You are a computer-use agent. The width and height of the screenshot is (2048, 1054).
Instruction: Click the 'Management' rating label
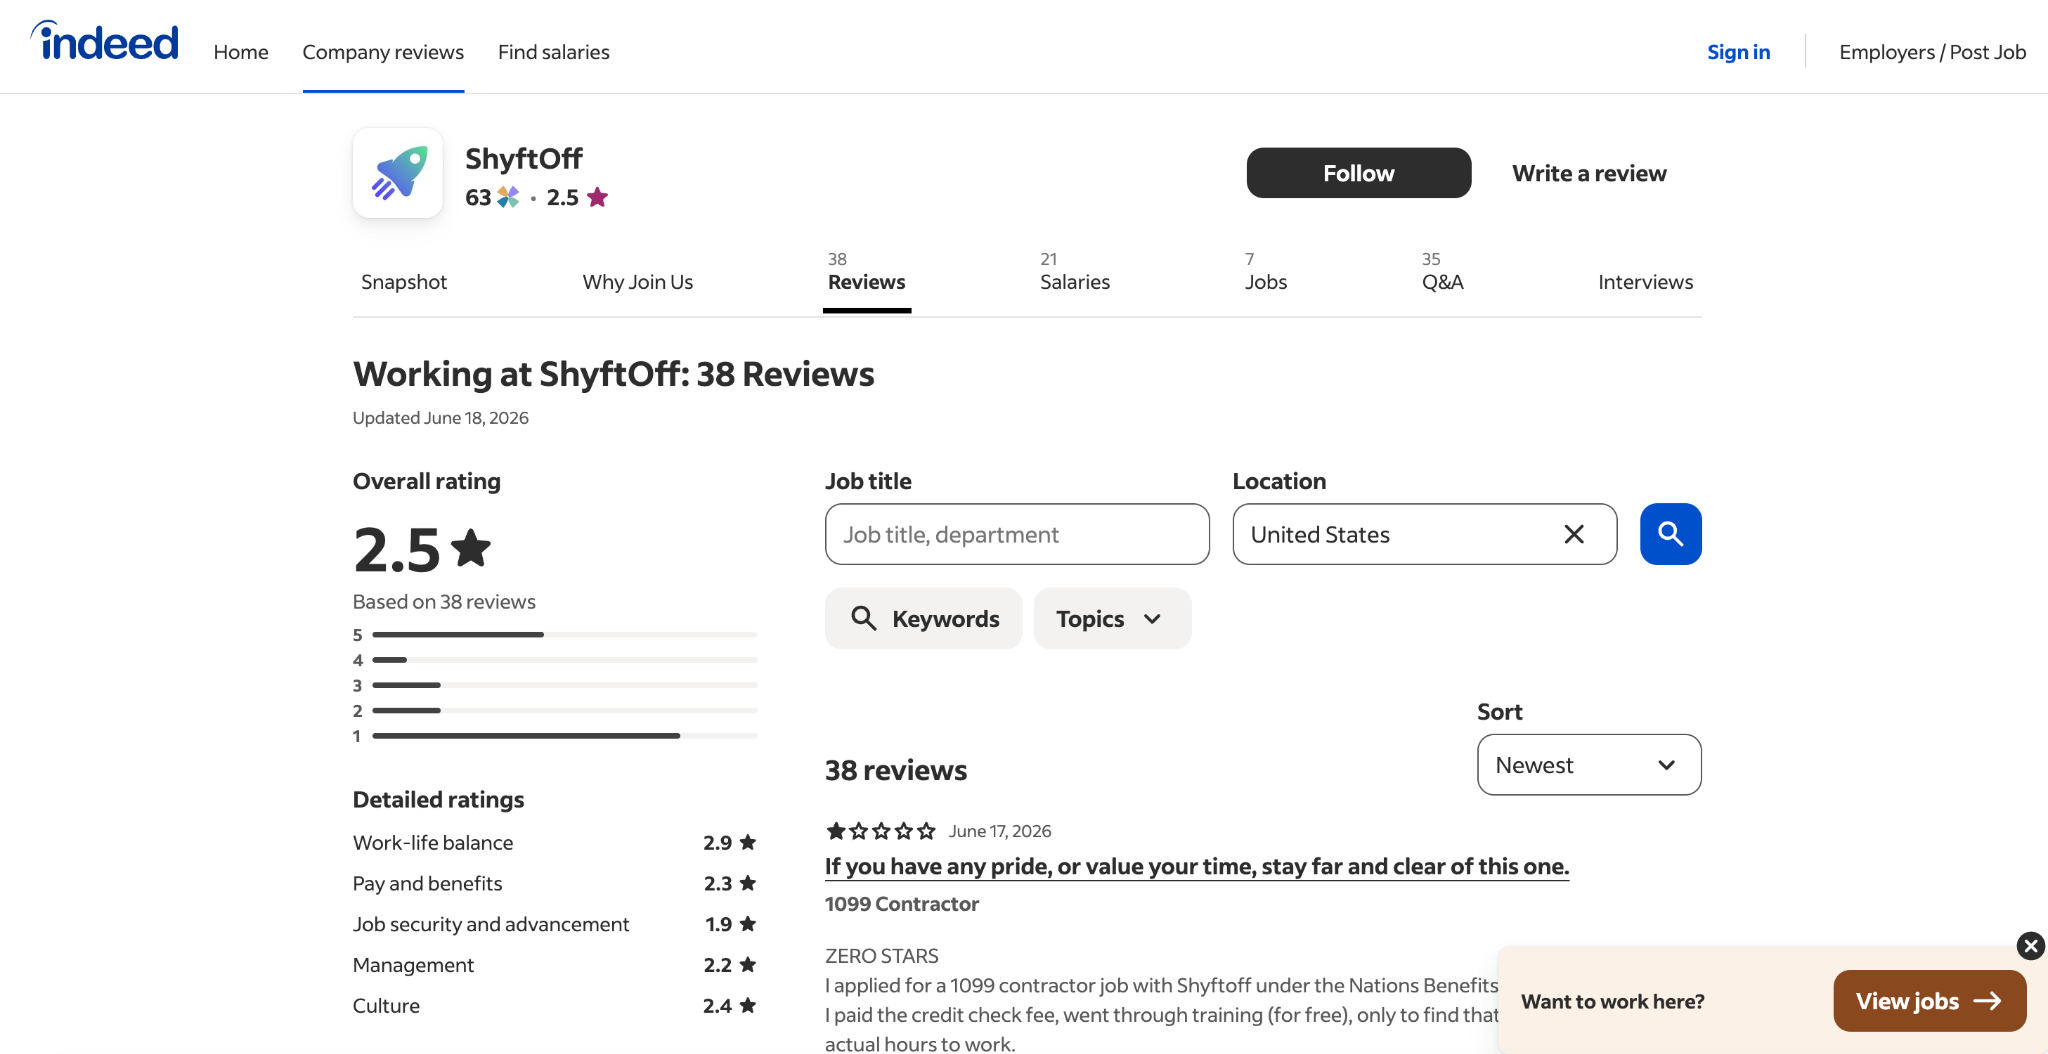coord(413,965)
